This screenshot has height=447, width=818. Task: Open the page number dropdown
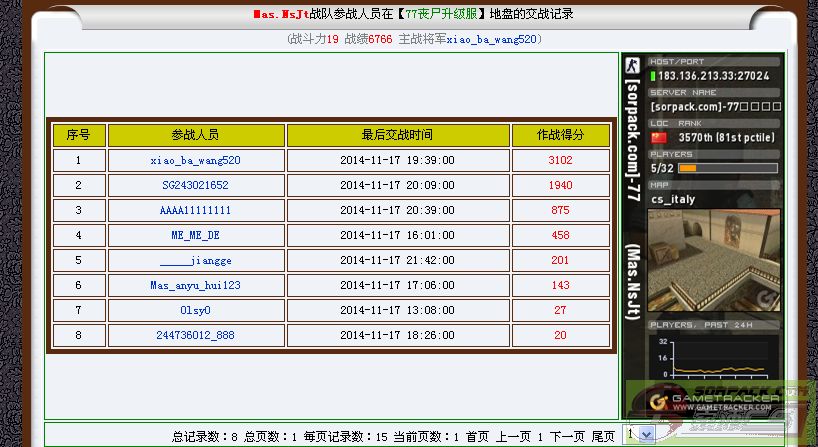[x=640, y=434]
